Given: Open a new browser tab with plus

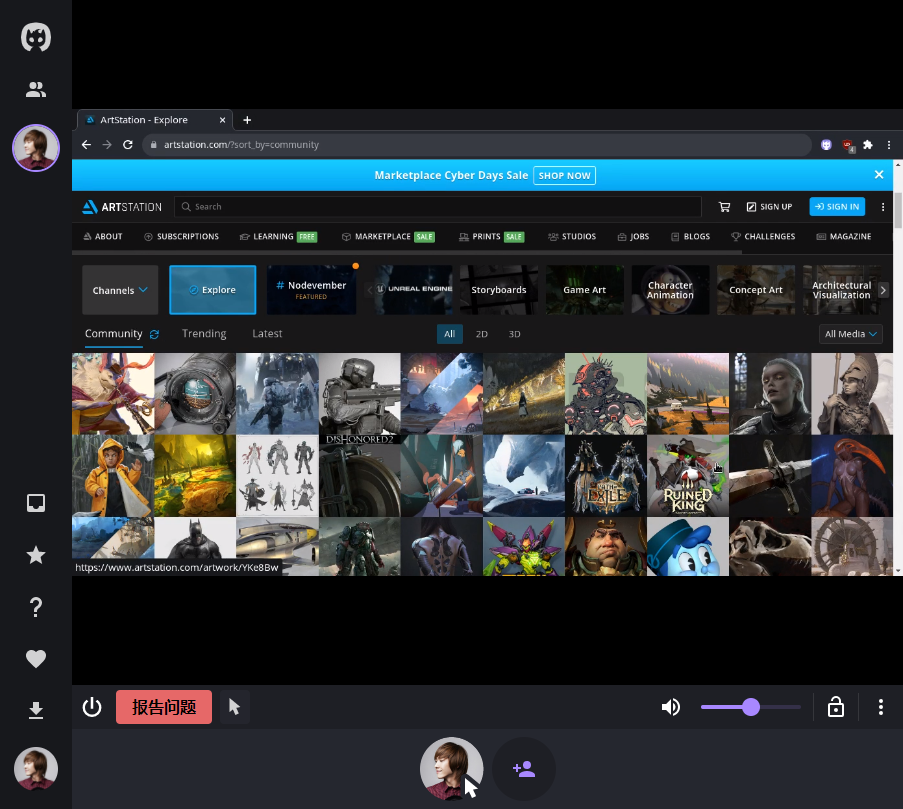Looking at the screenshot, I should coord(247,120).
